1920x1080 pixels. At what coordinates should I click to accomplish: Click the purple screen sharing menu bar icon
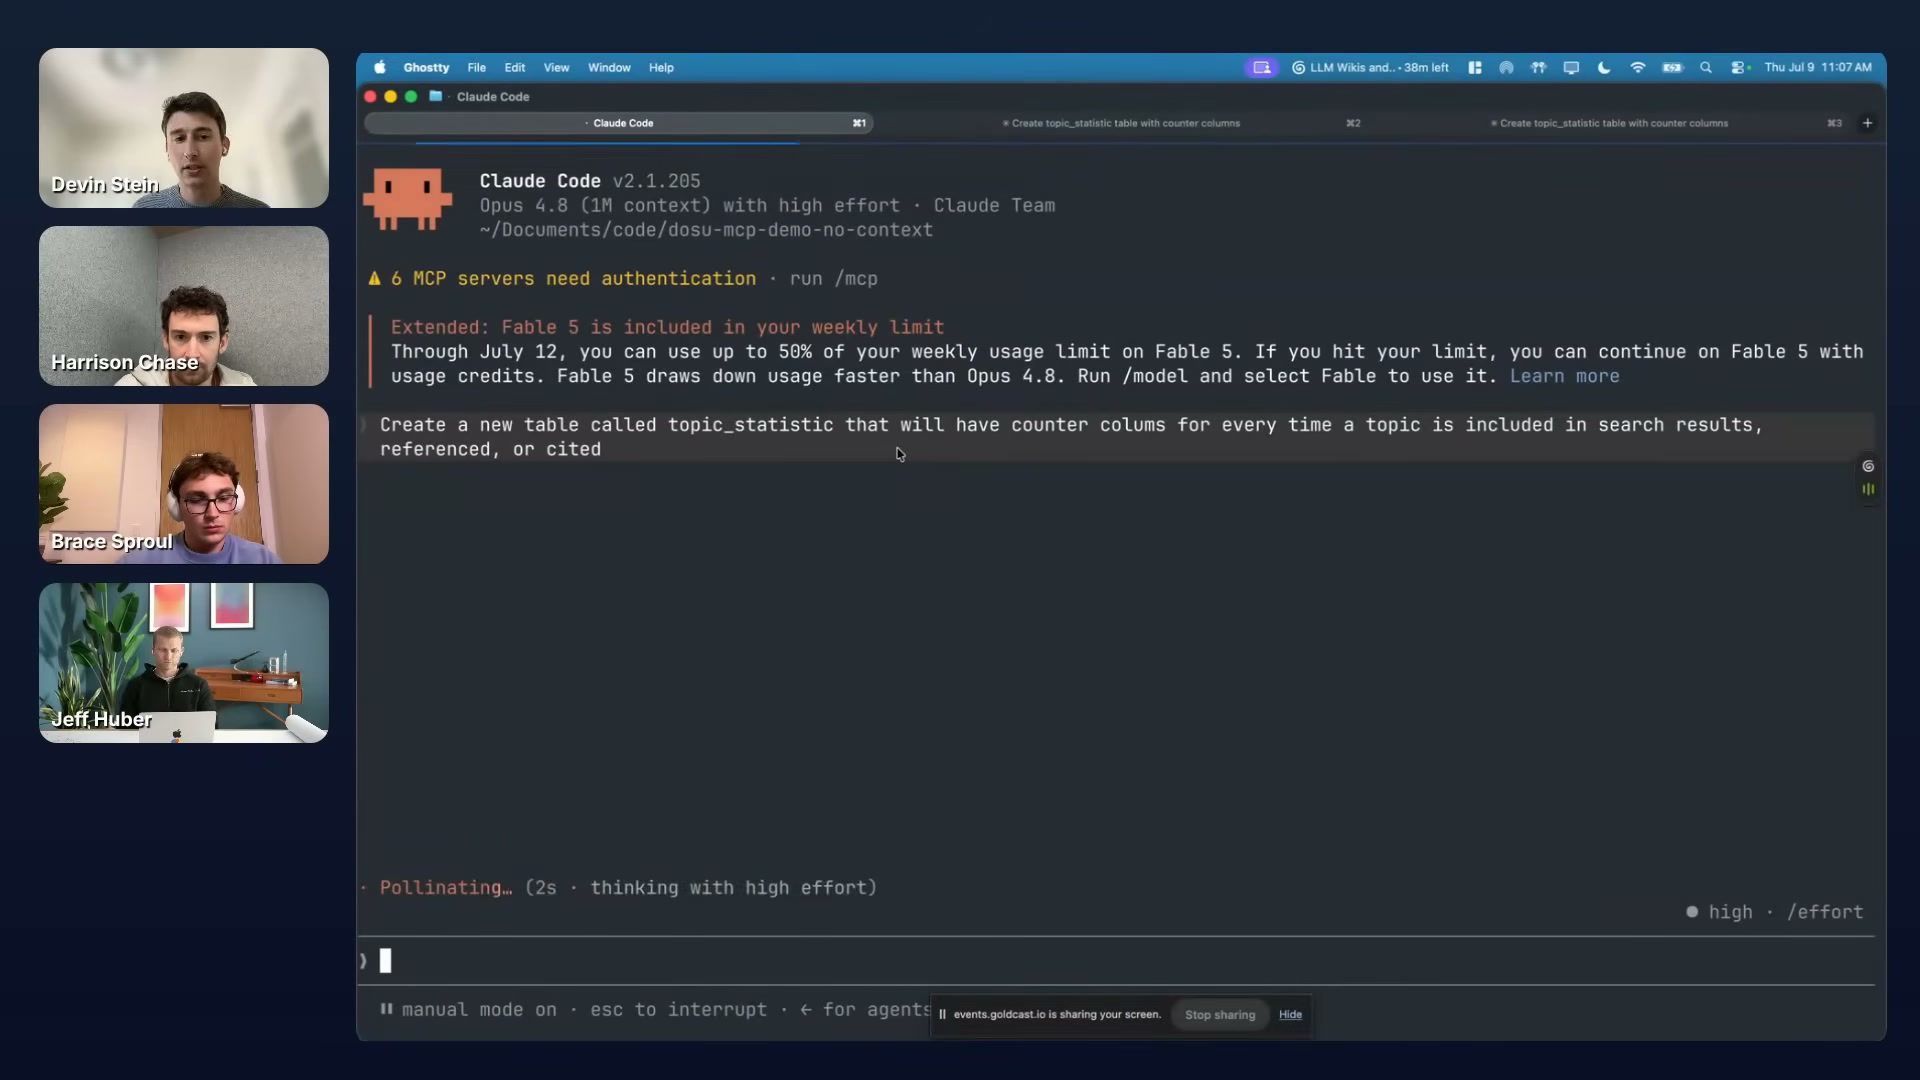1261,68
